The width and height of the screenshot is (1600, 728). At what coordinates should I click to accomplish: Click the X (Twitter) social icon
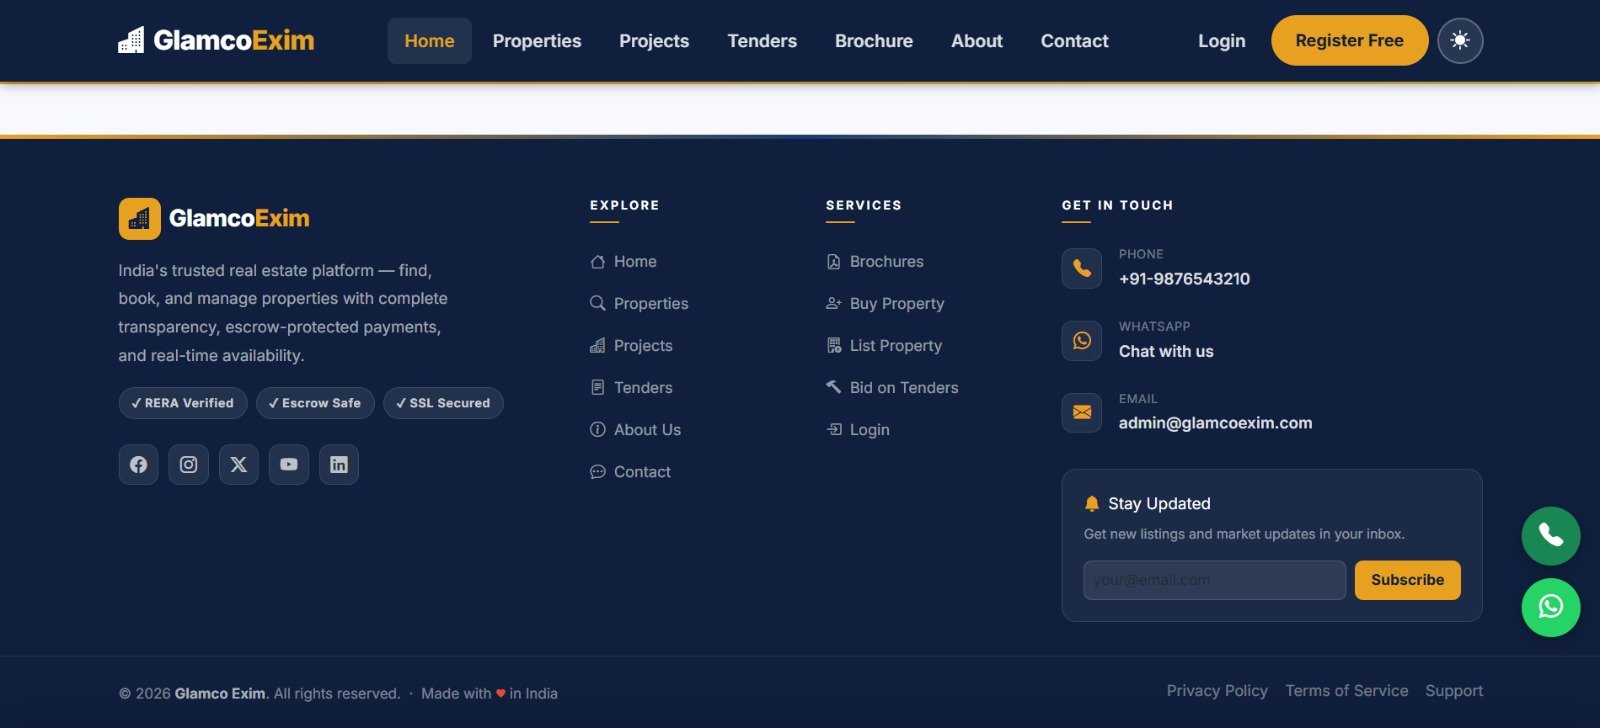238,465
